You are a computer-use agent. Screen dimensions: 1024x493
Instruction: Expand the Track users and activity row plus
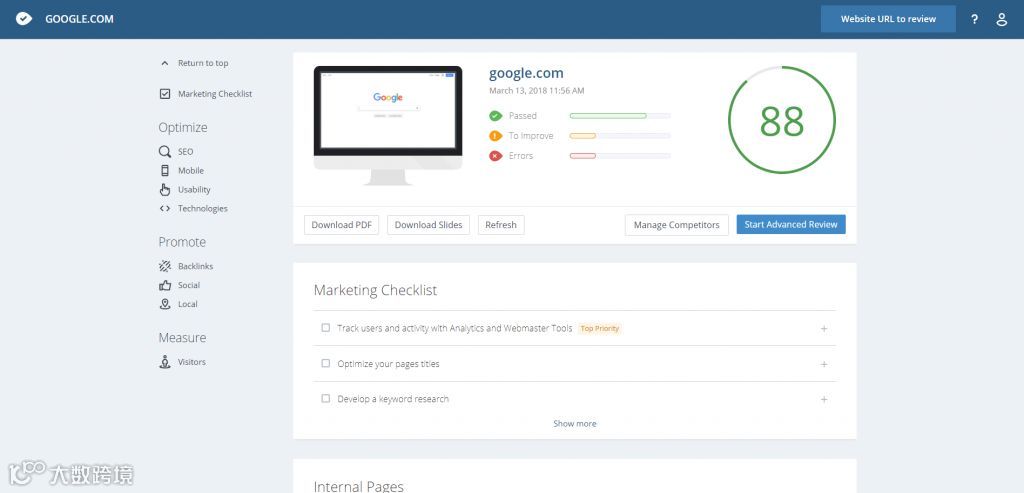coord(824,328)
